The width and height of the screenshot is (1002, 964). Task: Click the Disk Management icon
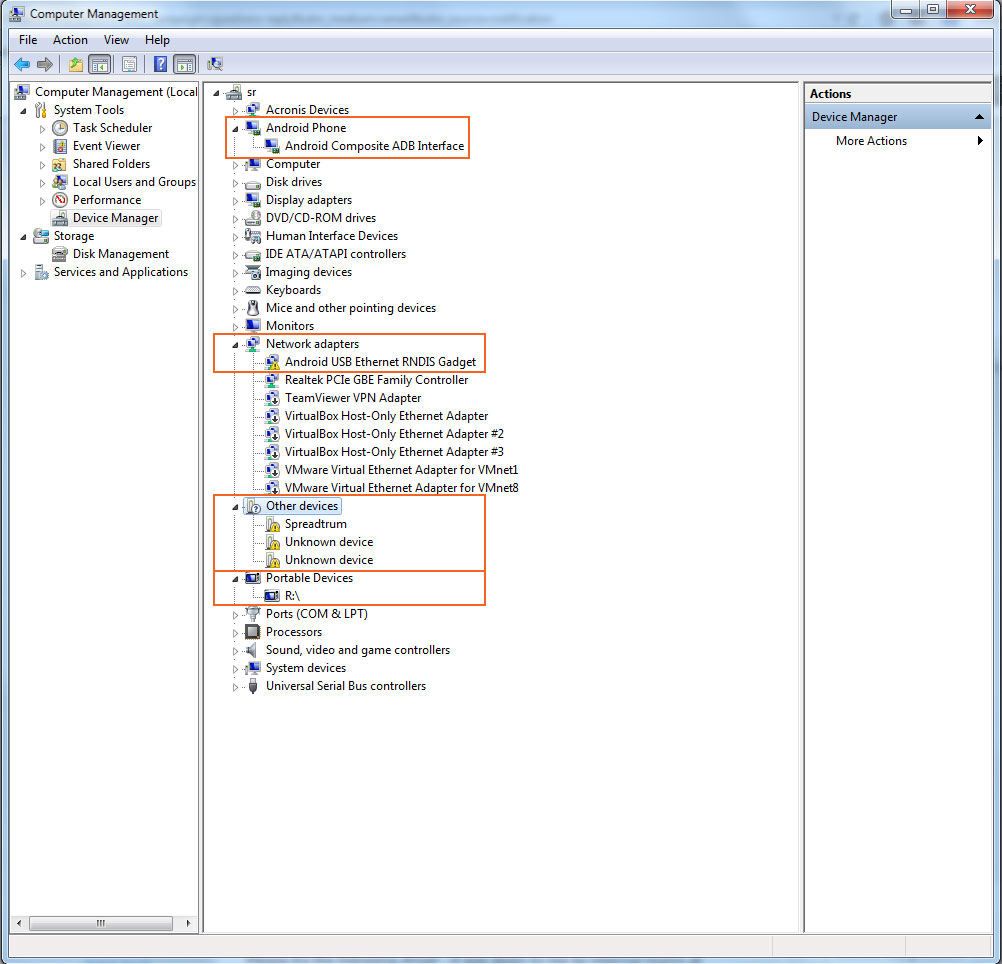click(x=60, y=254)
